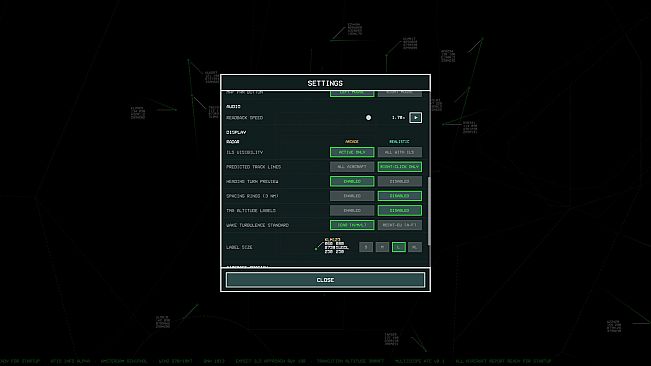Viewport: 651px width, 366px height.
Task: Play the readback speed sample
Action: point(416,118)
